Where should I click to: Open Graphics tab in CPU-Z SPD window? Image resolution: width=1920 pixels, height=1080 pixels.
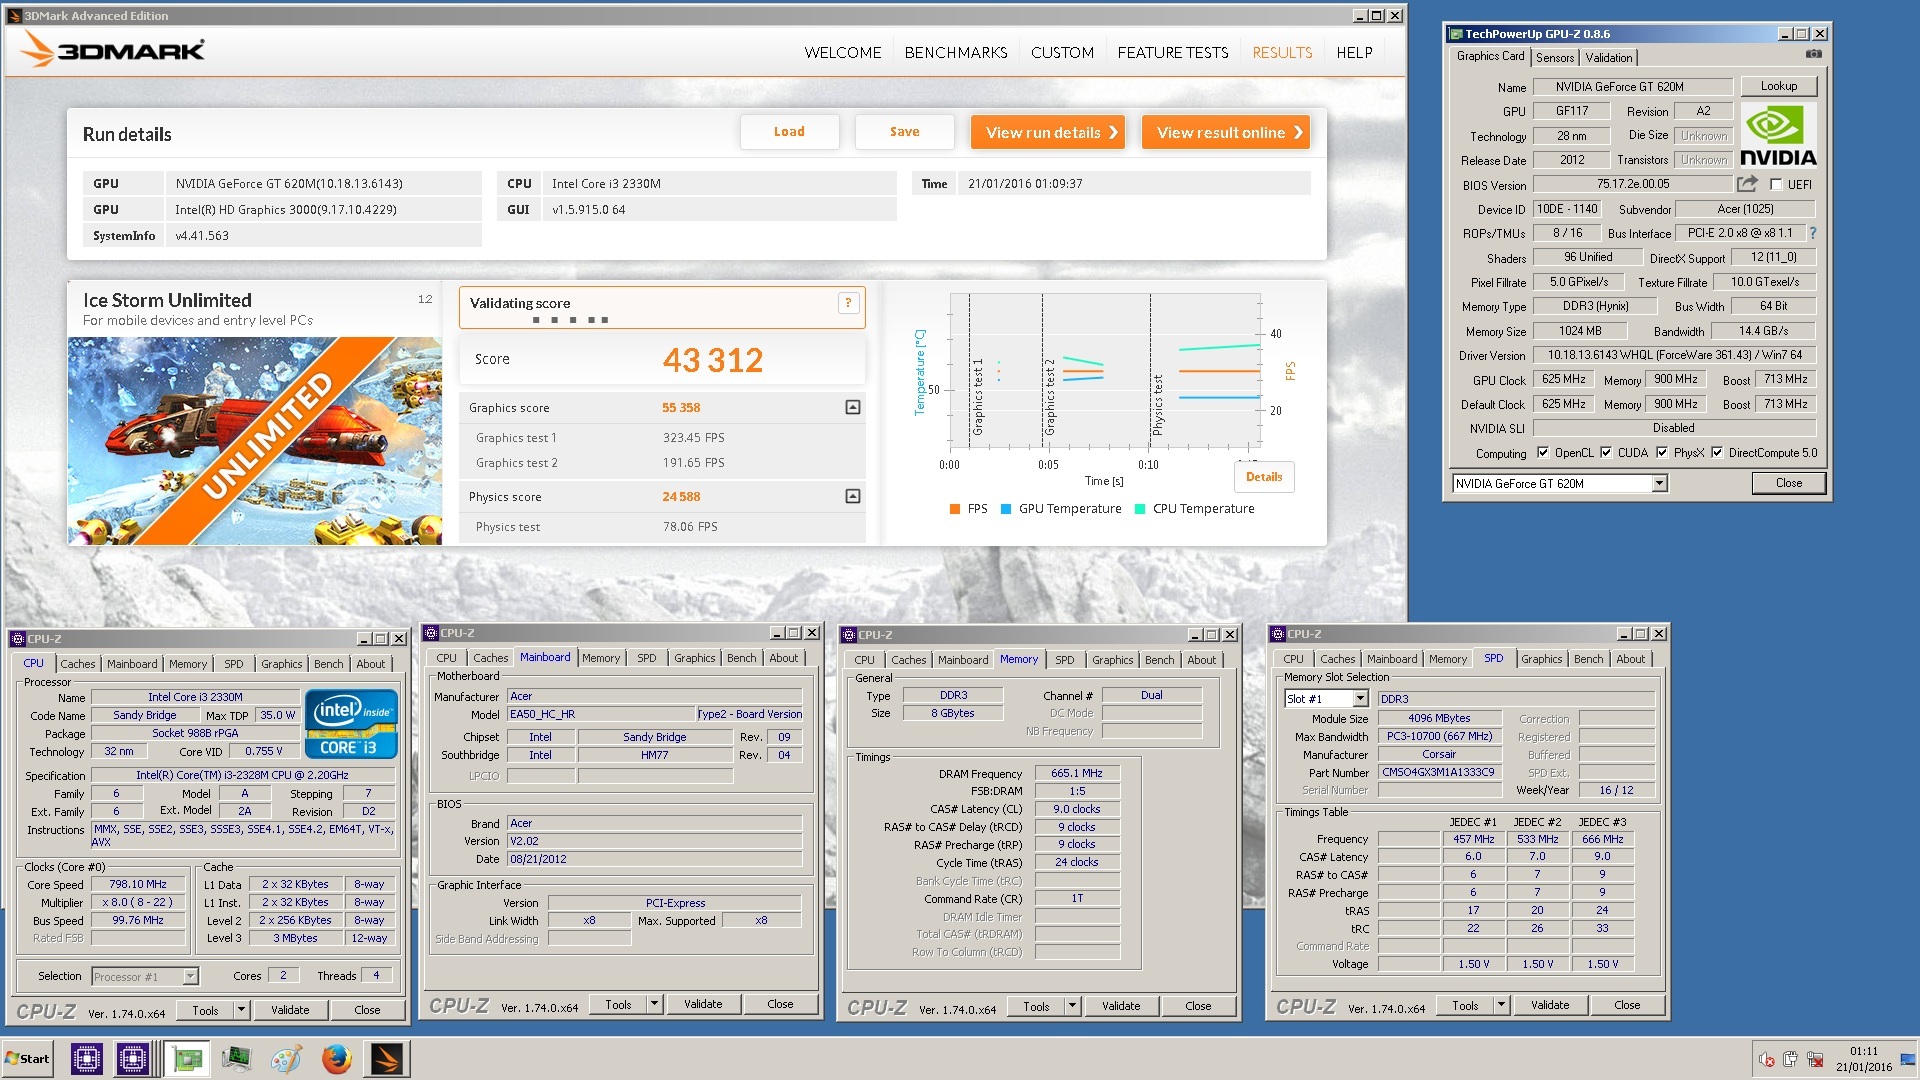1541,659
